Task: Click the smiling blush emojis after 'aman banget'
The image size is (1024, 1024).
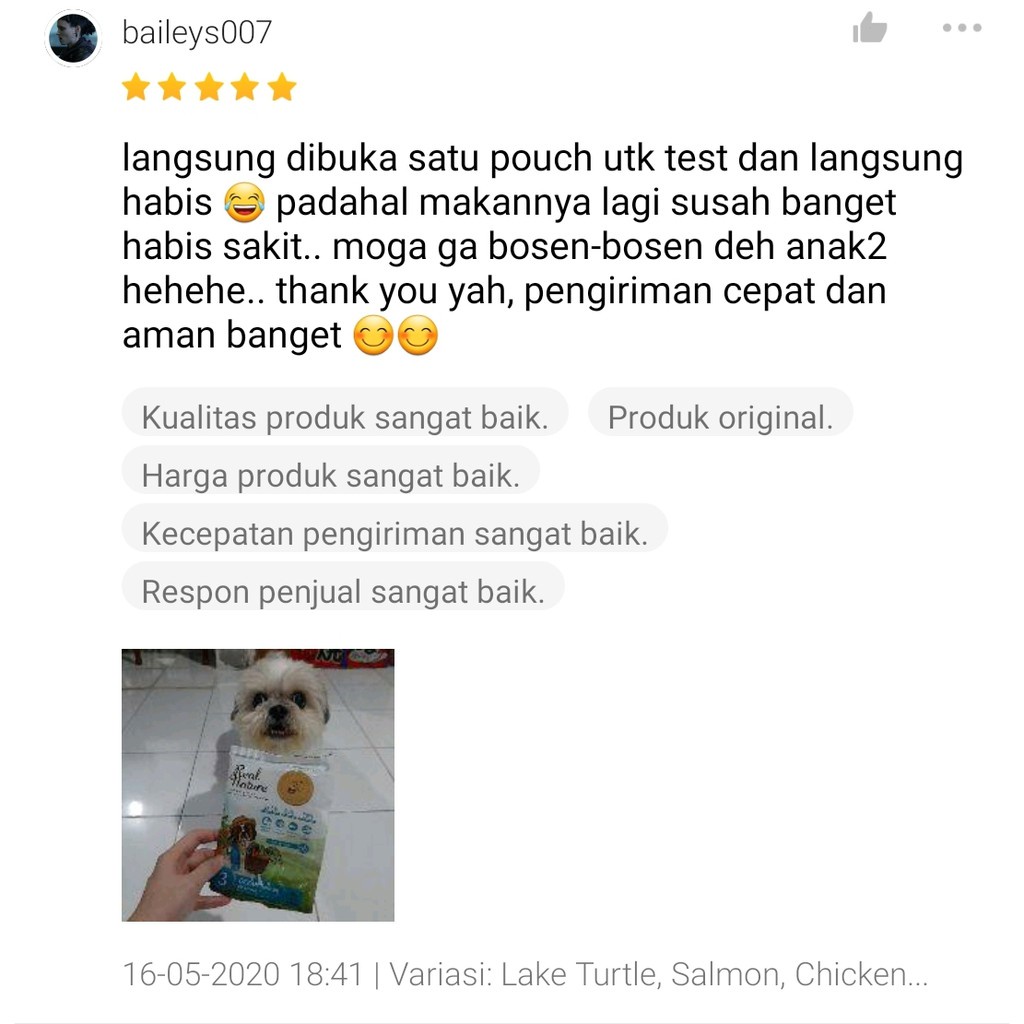Action: [395, 336]
